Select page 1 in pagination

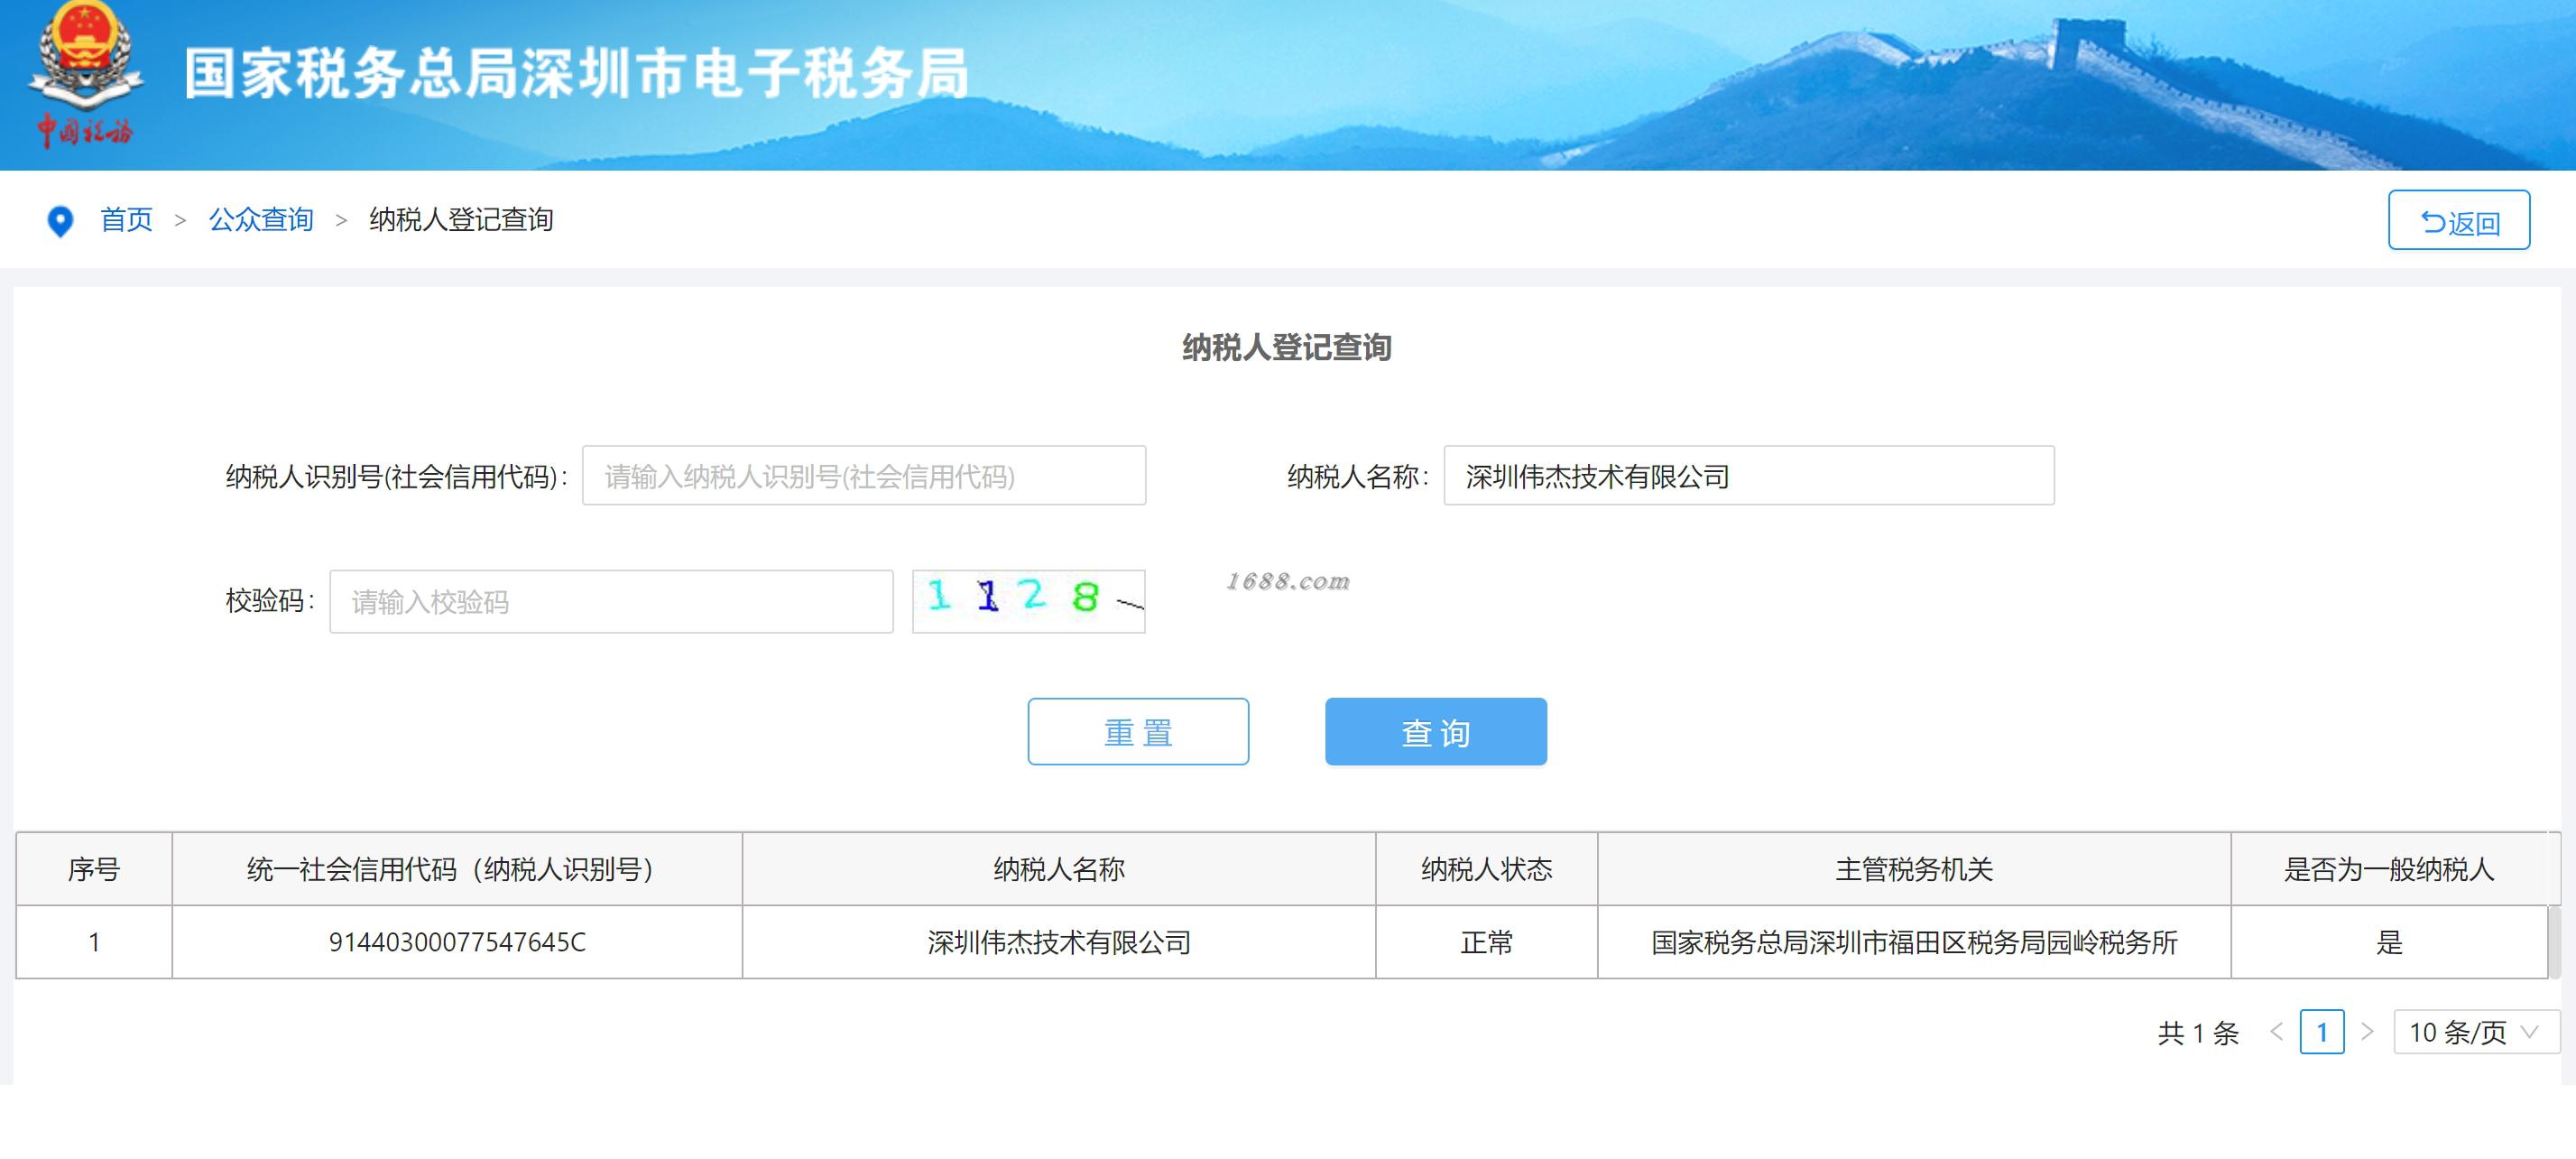(x=2322, y=1031)
